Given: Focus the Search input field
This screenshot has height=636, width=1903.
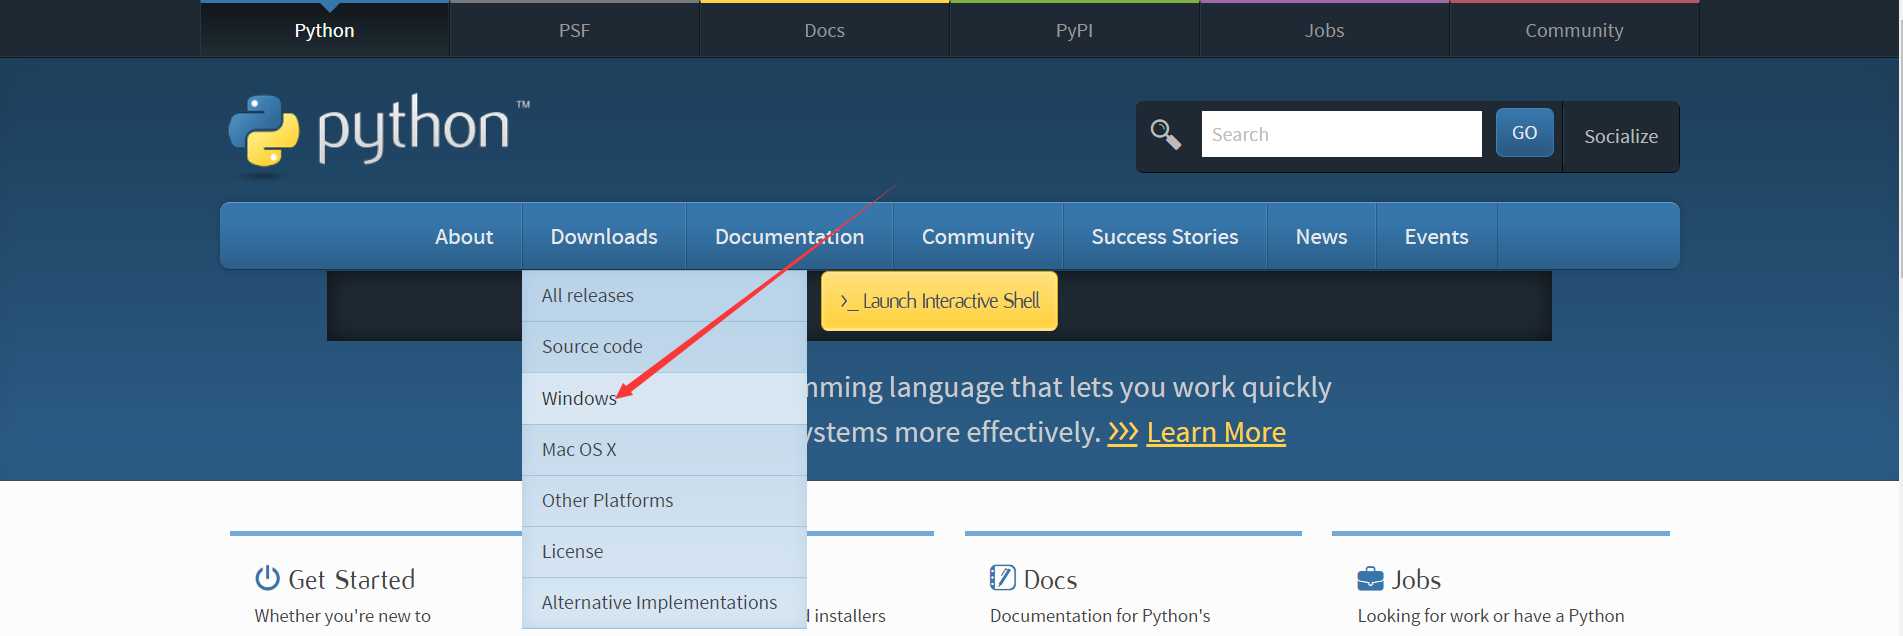Looking at the screenshot, I should click(1341, 134).
